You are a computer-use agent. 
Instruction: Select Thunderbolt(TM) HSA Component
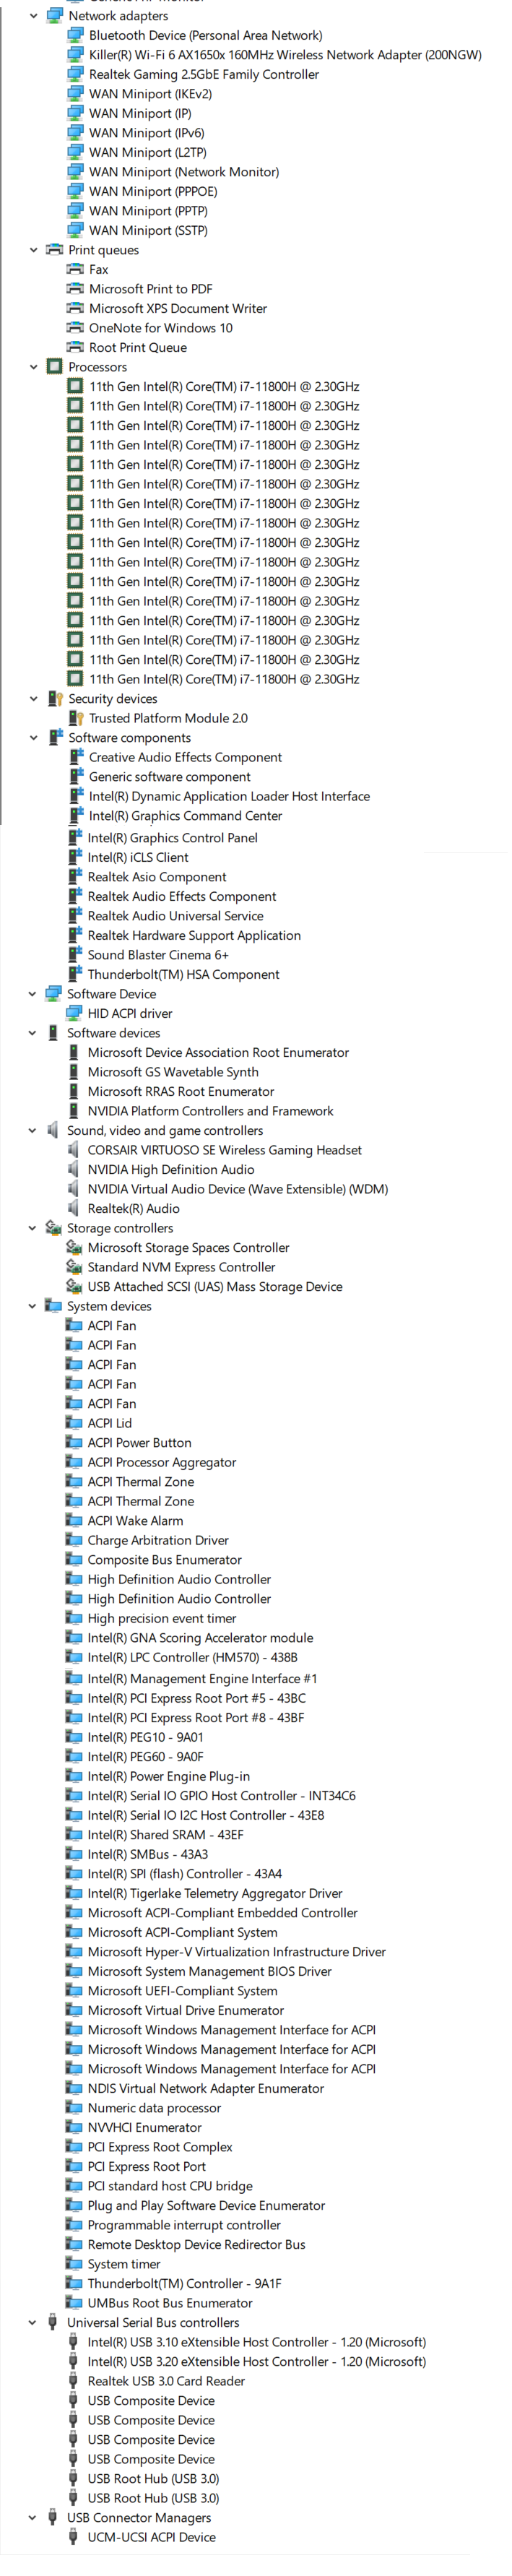click(183, 975)
